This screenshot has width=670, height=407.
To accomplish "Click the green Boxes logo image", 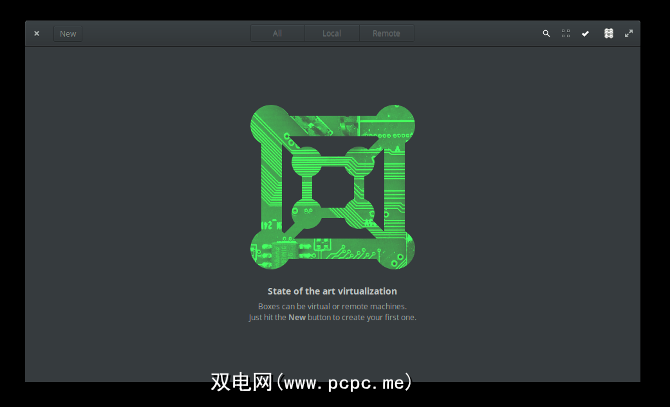I will (x=332, y=187).
